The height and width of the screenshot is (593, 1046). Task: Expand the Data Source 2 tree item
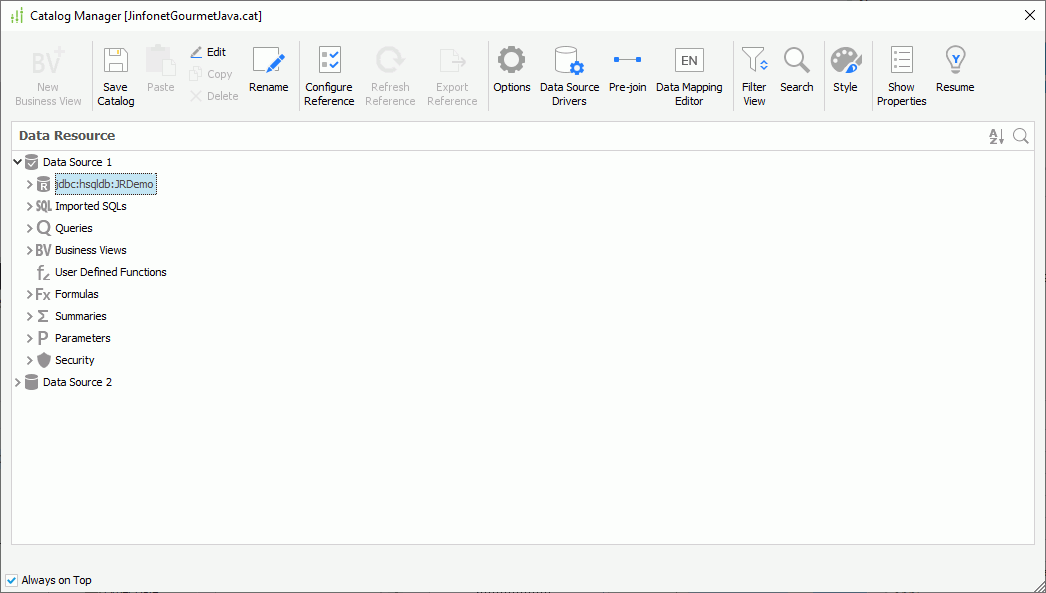16,382
